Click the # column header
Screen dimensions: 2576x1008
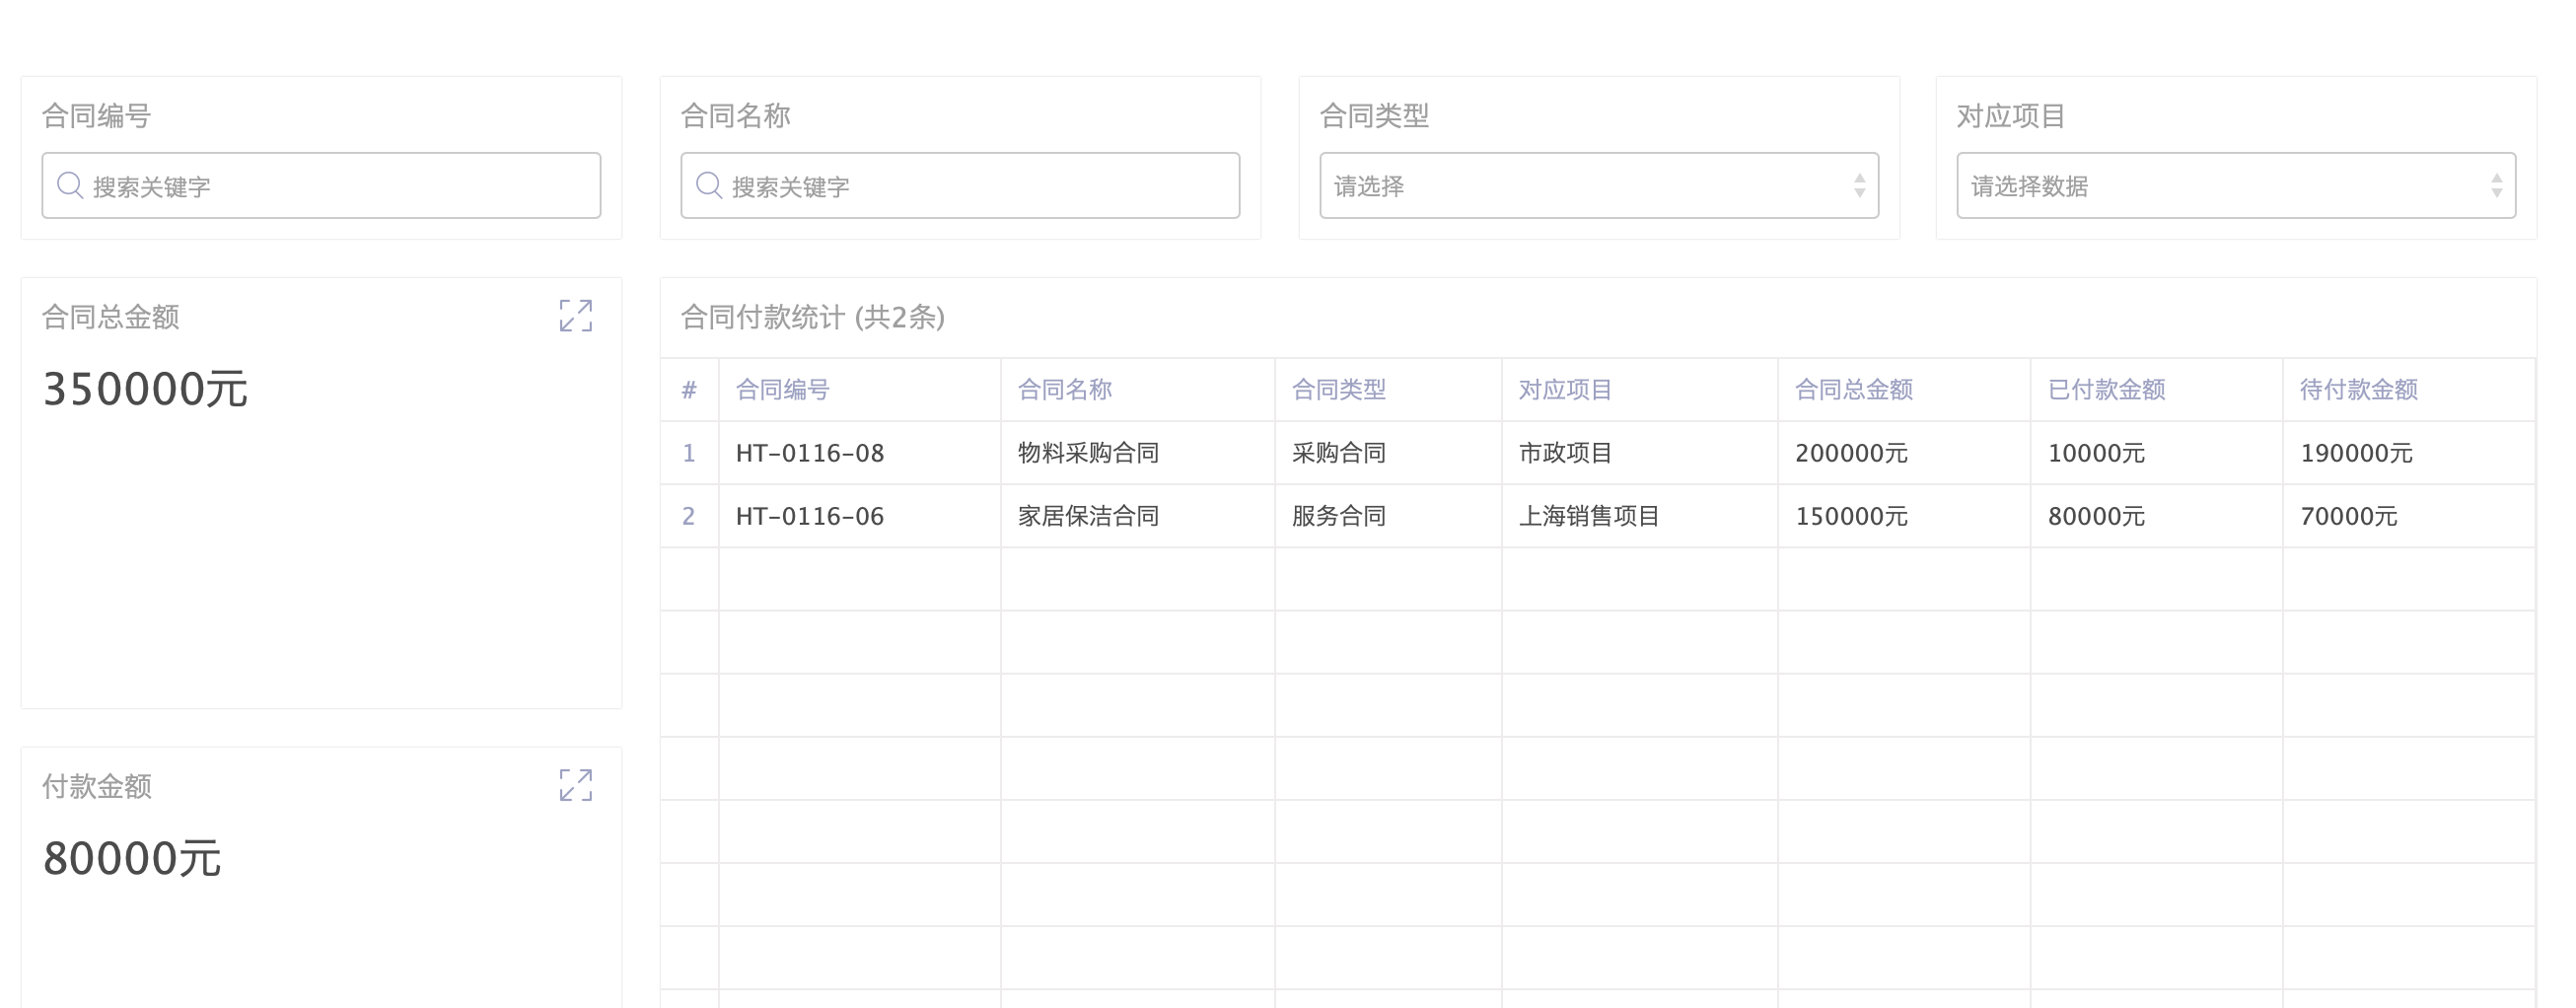coord(689,390)
